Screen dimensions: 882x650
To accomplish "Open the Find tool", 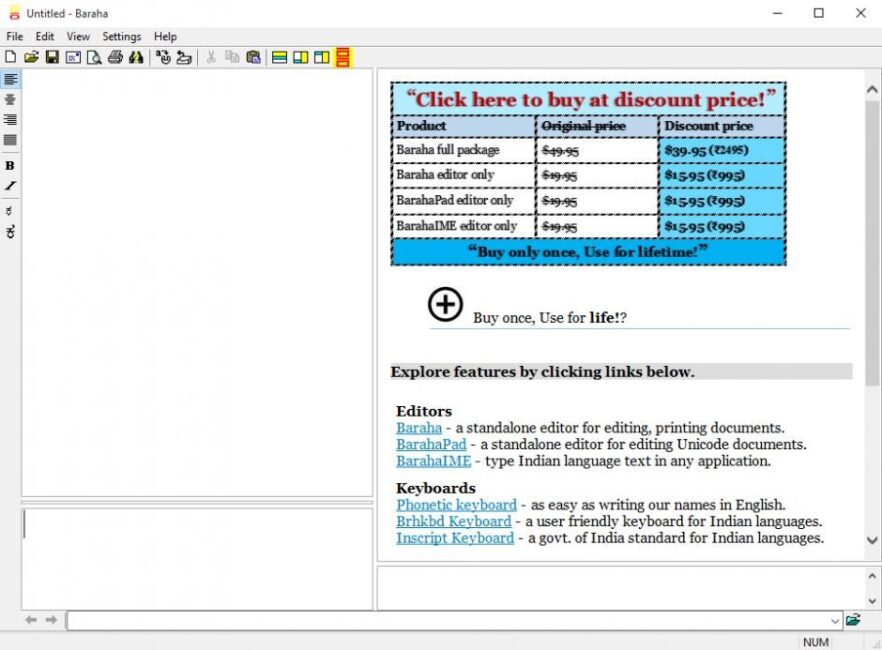I will pyautogui.click(x=134, y=57).
